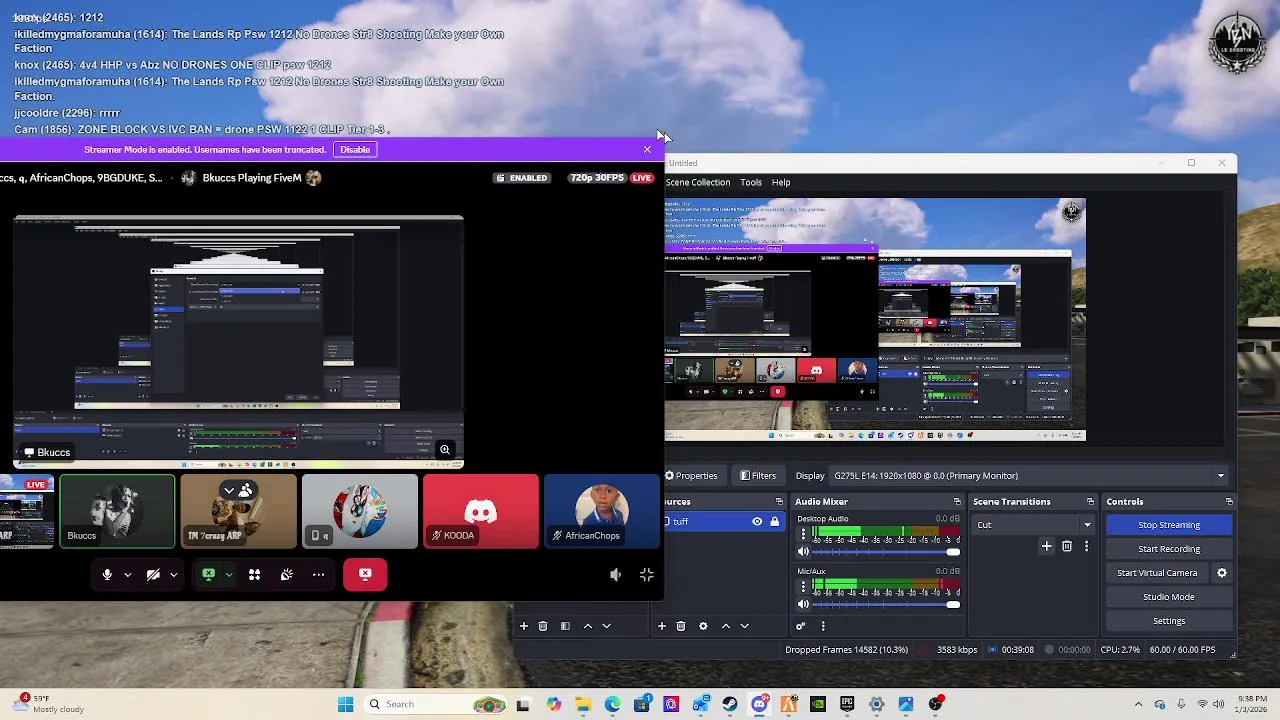
Task: Turn on camera in Discord call controls
Action: 153,575
